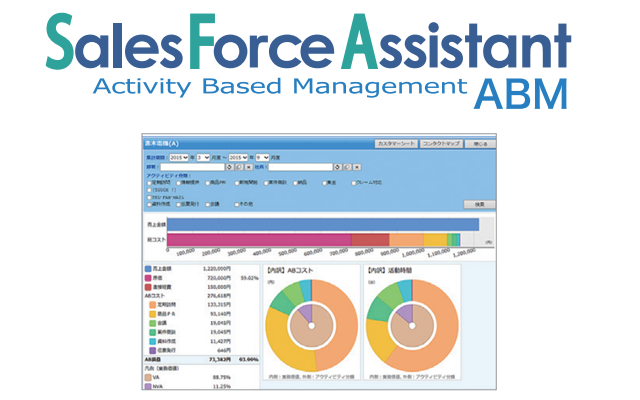
Task: Select the 案件商談 activity checkbox
Action: (x=266, y=183)
